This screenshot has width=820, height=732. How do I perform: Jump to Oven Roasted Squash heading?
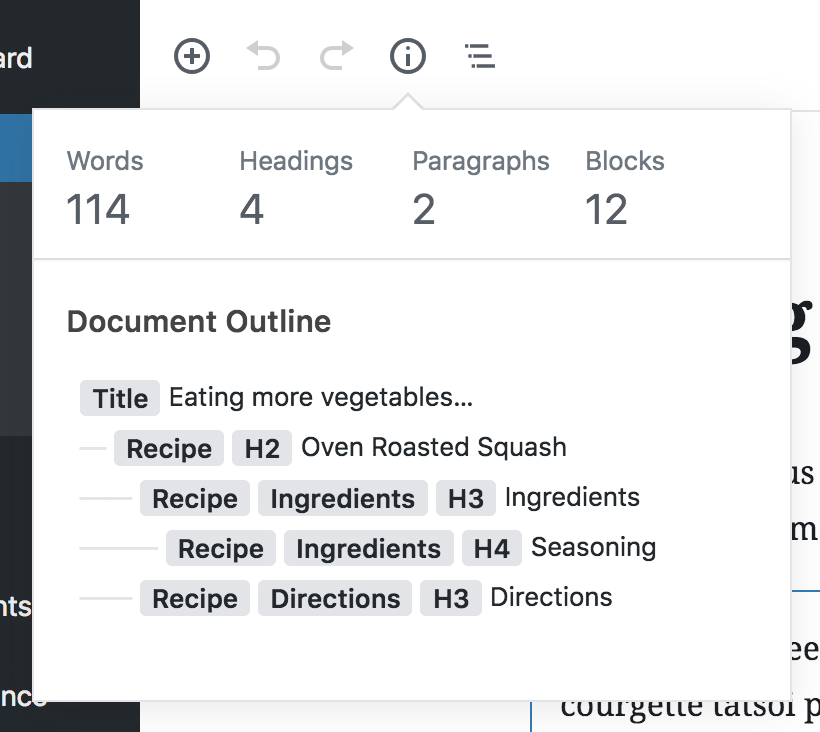434,448
